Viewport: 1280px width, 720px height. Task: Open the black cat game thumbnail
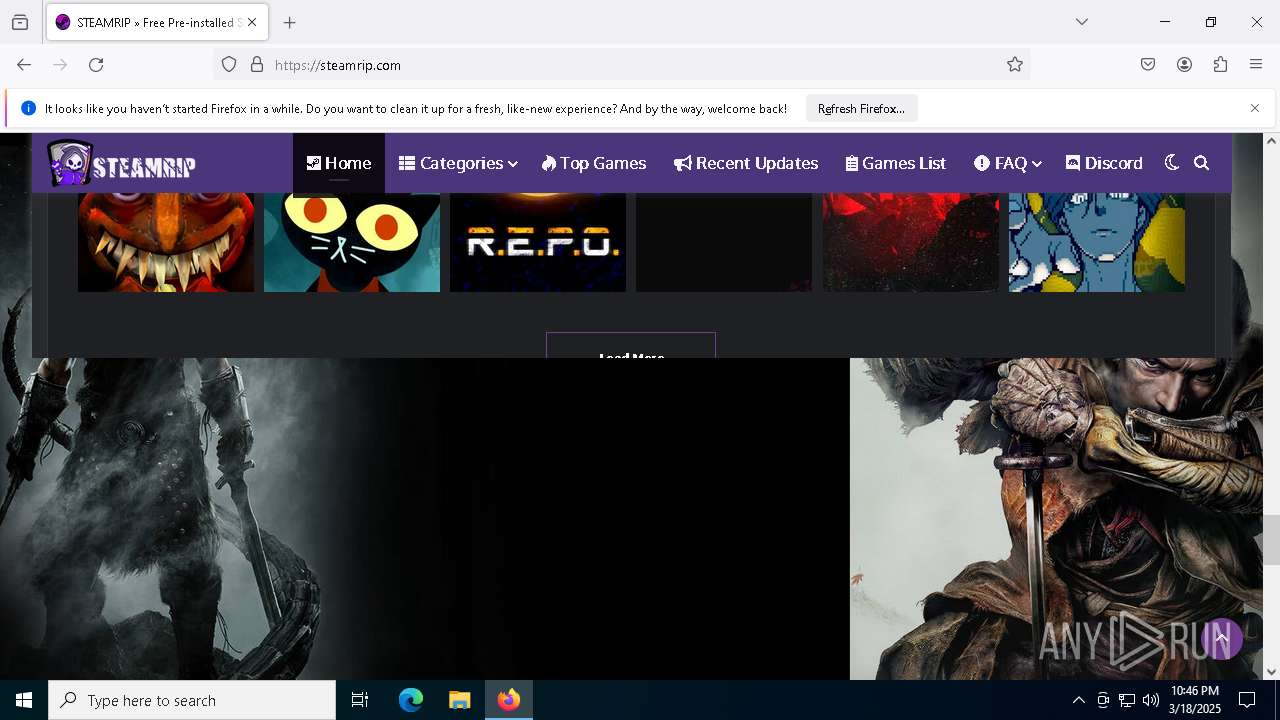(352, 243)
